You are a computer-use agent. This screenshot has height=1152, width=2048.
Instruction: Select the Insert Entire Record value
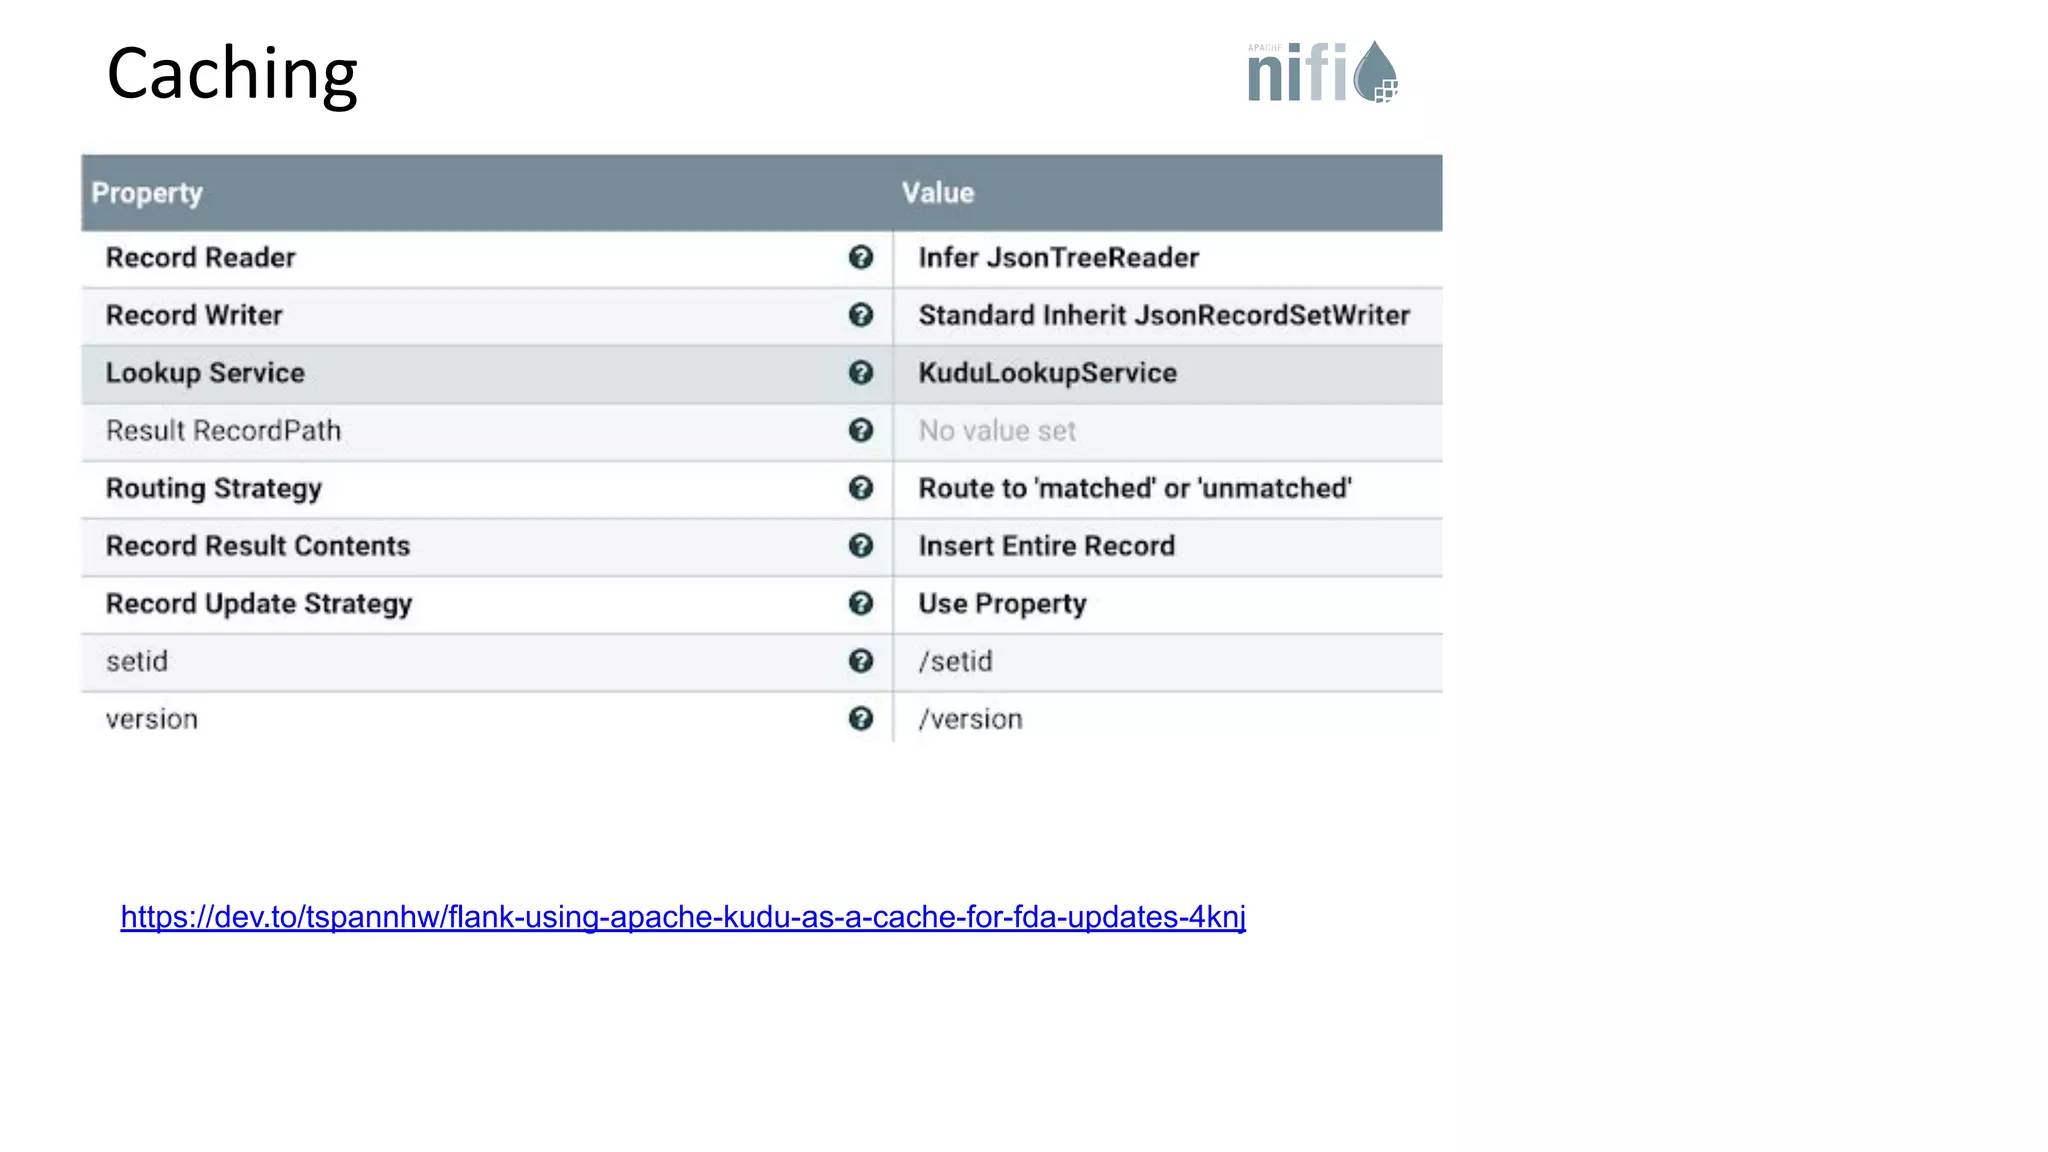click(1046, 546)
